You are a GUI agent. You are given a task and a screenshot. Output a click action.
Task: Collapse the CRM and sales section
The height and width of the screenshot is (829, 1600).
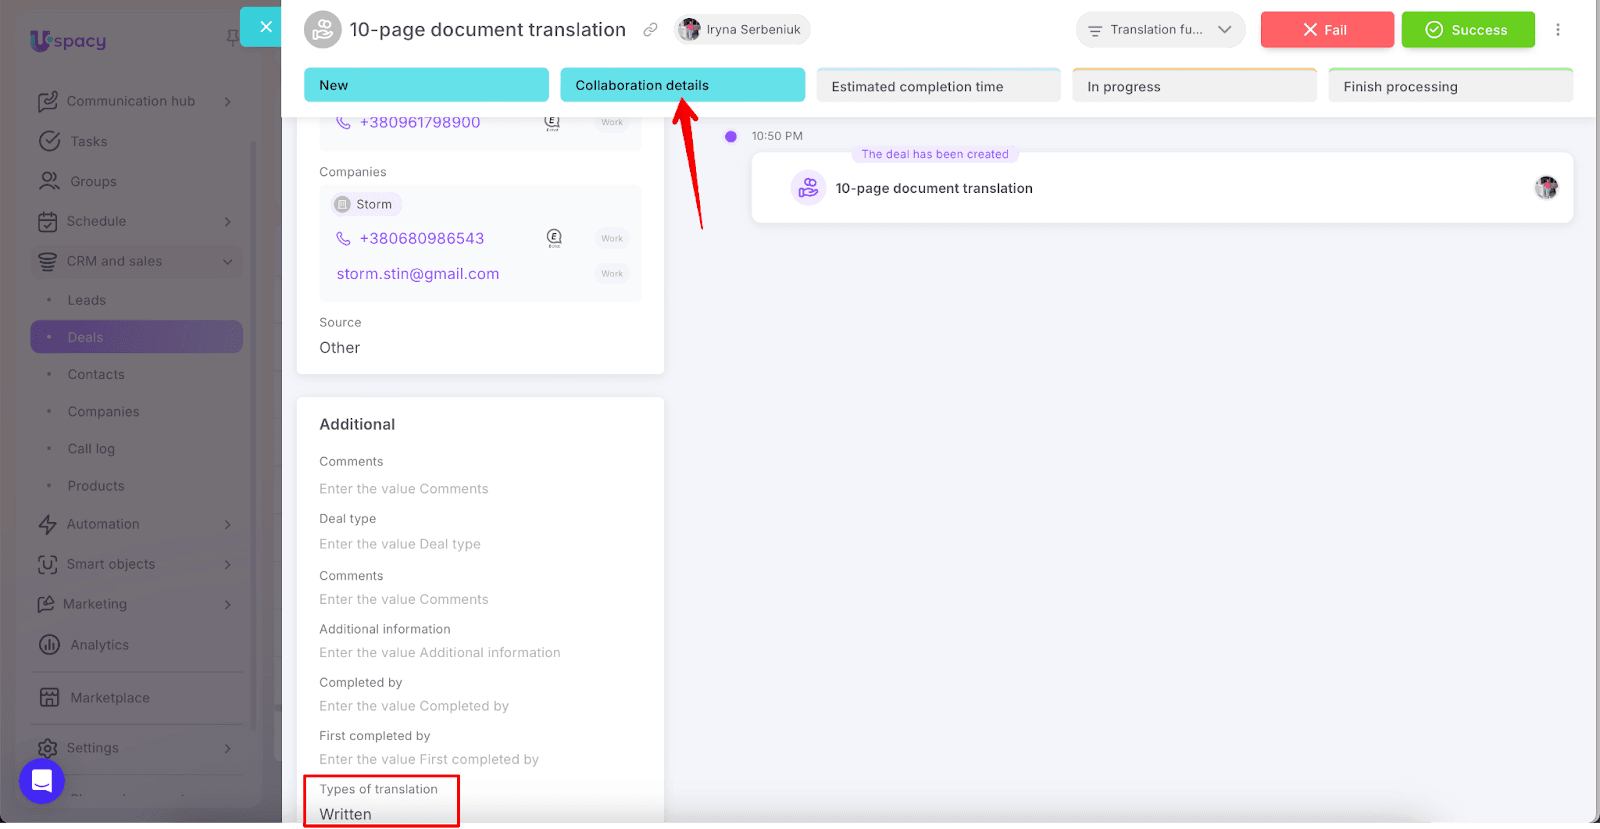click(228, 262)
